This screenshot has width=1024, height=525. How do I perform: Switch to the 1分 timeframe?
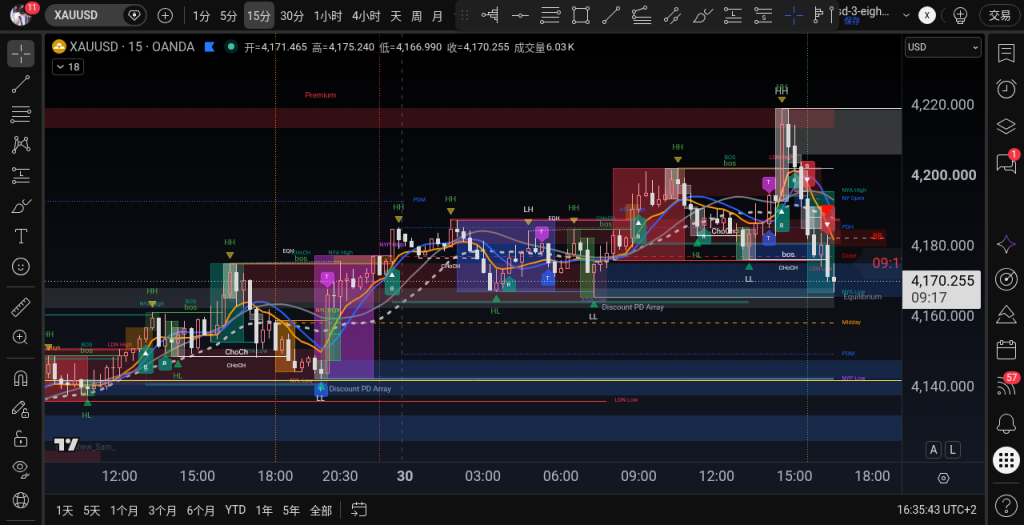coord(201,16)
